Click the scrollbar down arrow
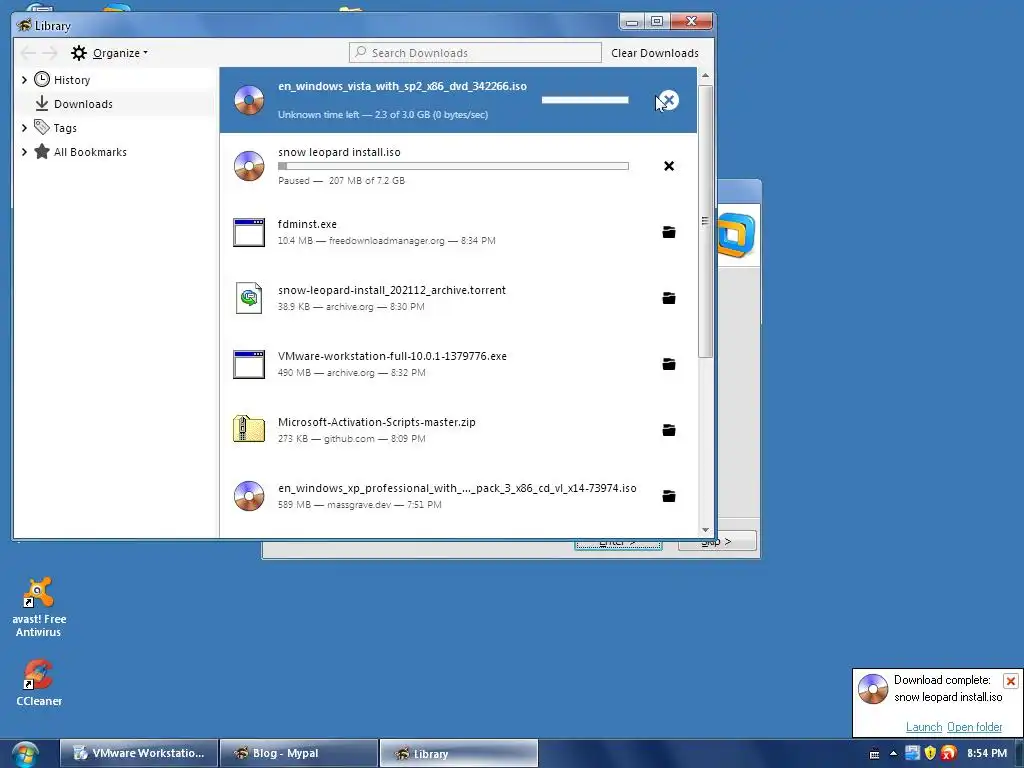 pyautogui.click(x=705, y=530)
